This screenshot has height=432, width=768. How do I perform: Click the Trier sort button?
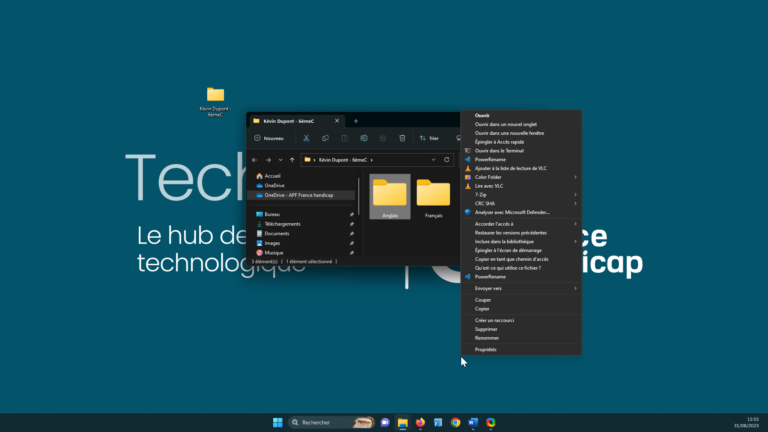(x=429, y=138)
